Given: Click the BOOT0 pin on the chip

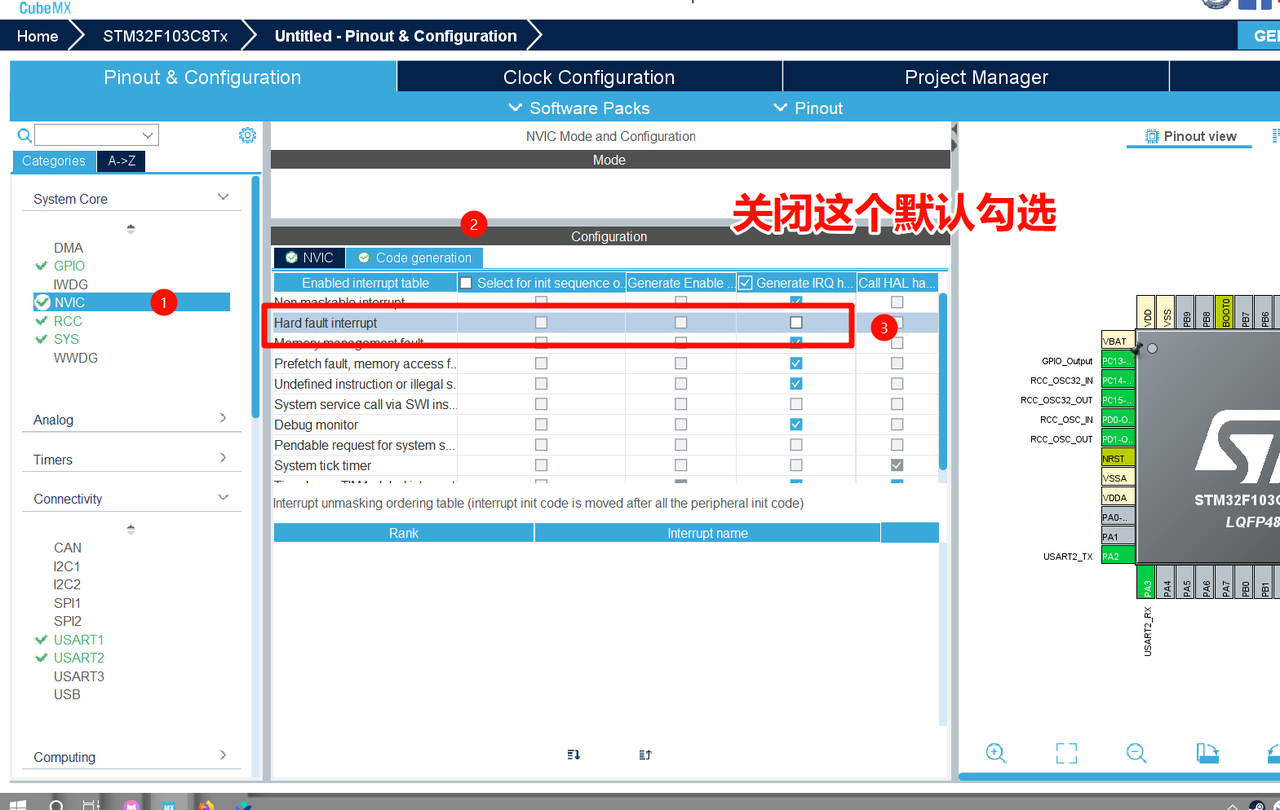Looking at the screenshot, I should coord(1226,312).
